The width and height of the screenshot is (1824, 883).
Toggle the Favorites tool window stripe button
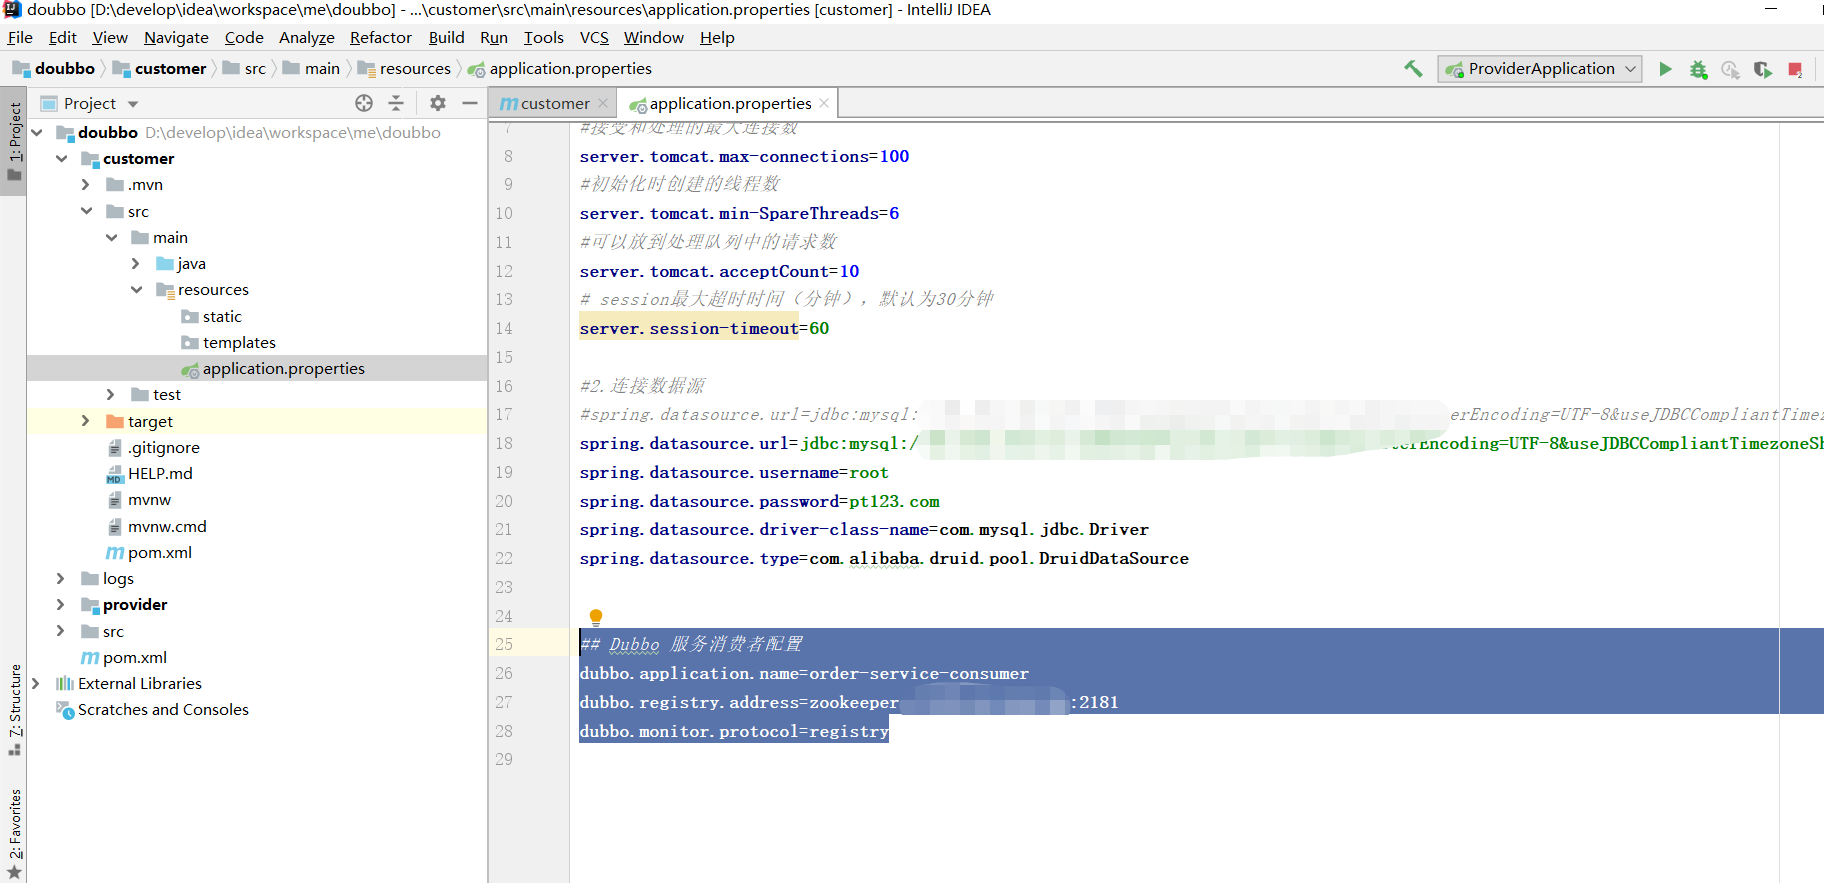[x=14, y=833]
